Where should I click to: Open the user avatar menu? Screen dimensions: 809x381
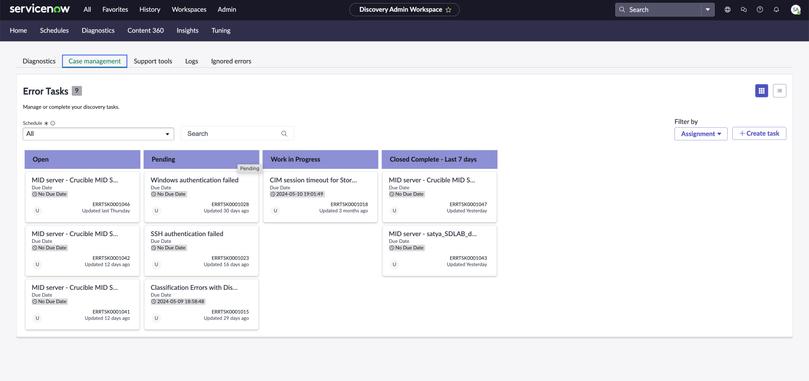click(795, 9)
